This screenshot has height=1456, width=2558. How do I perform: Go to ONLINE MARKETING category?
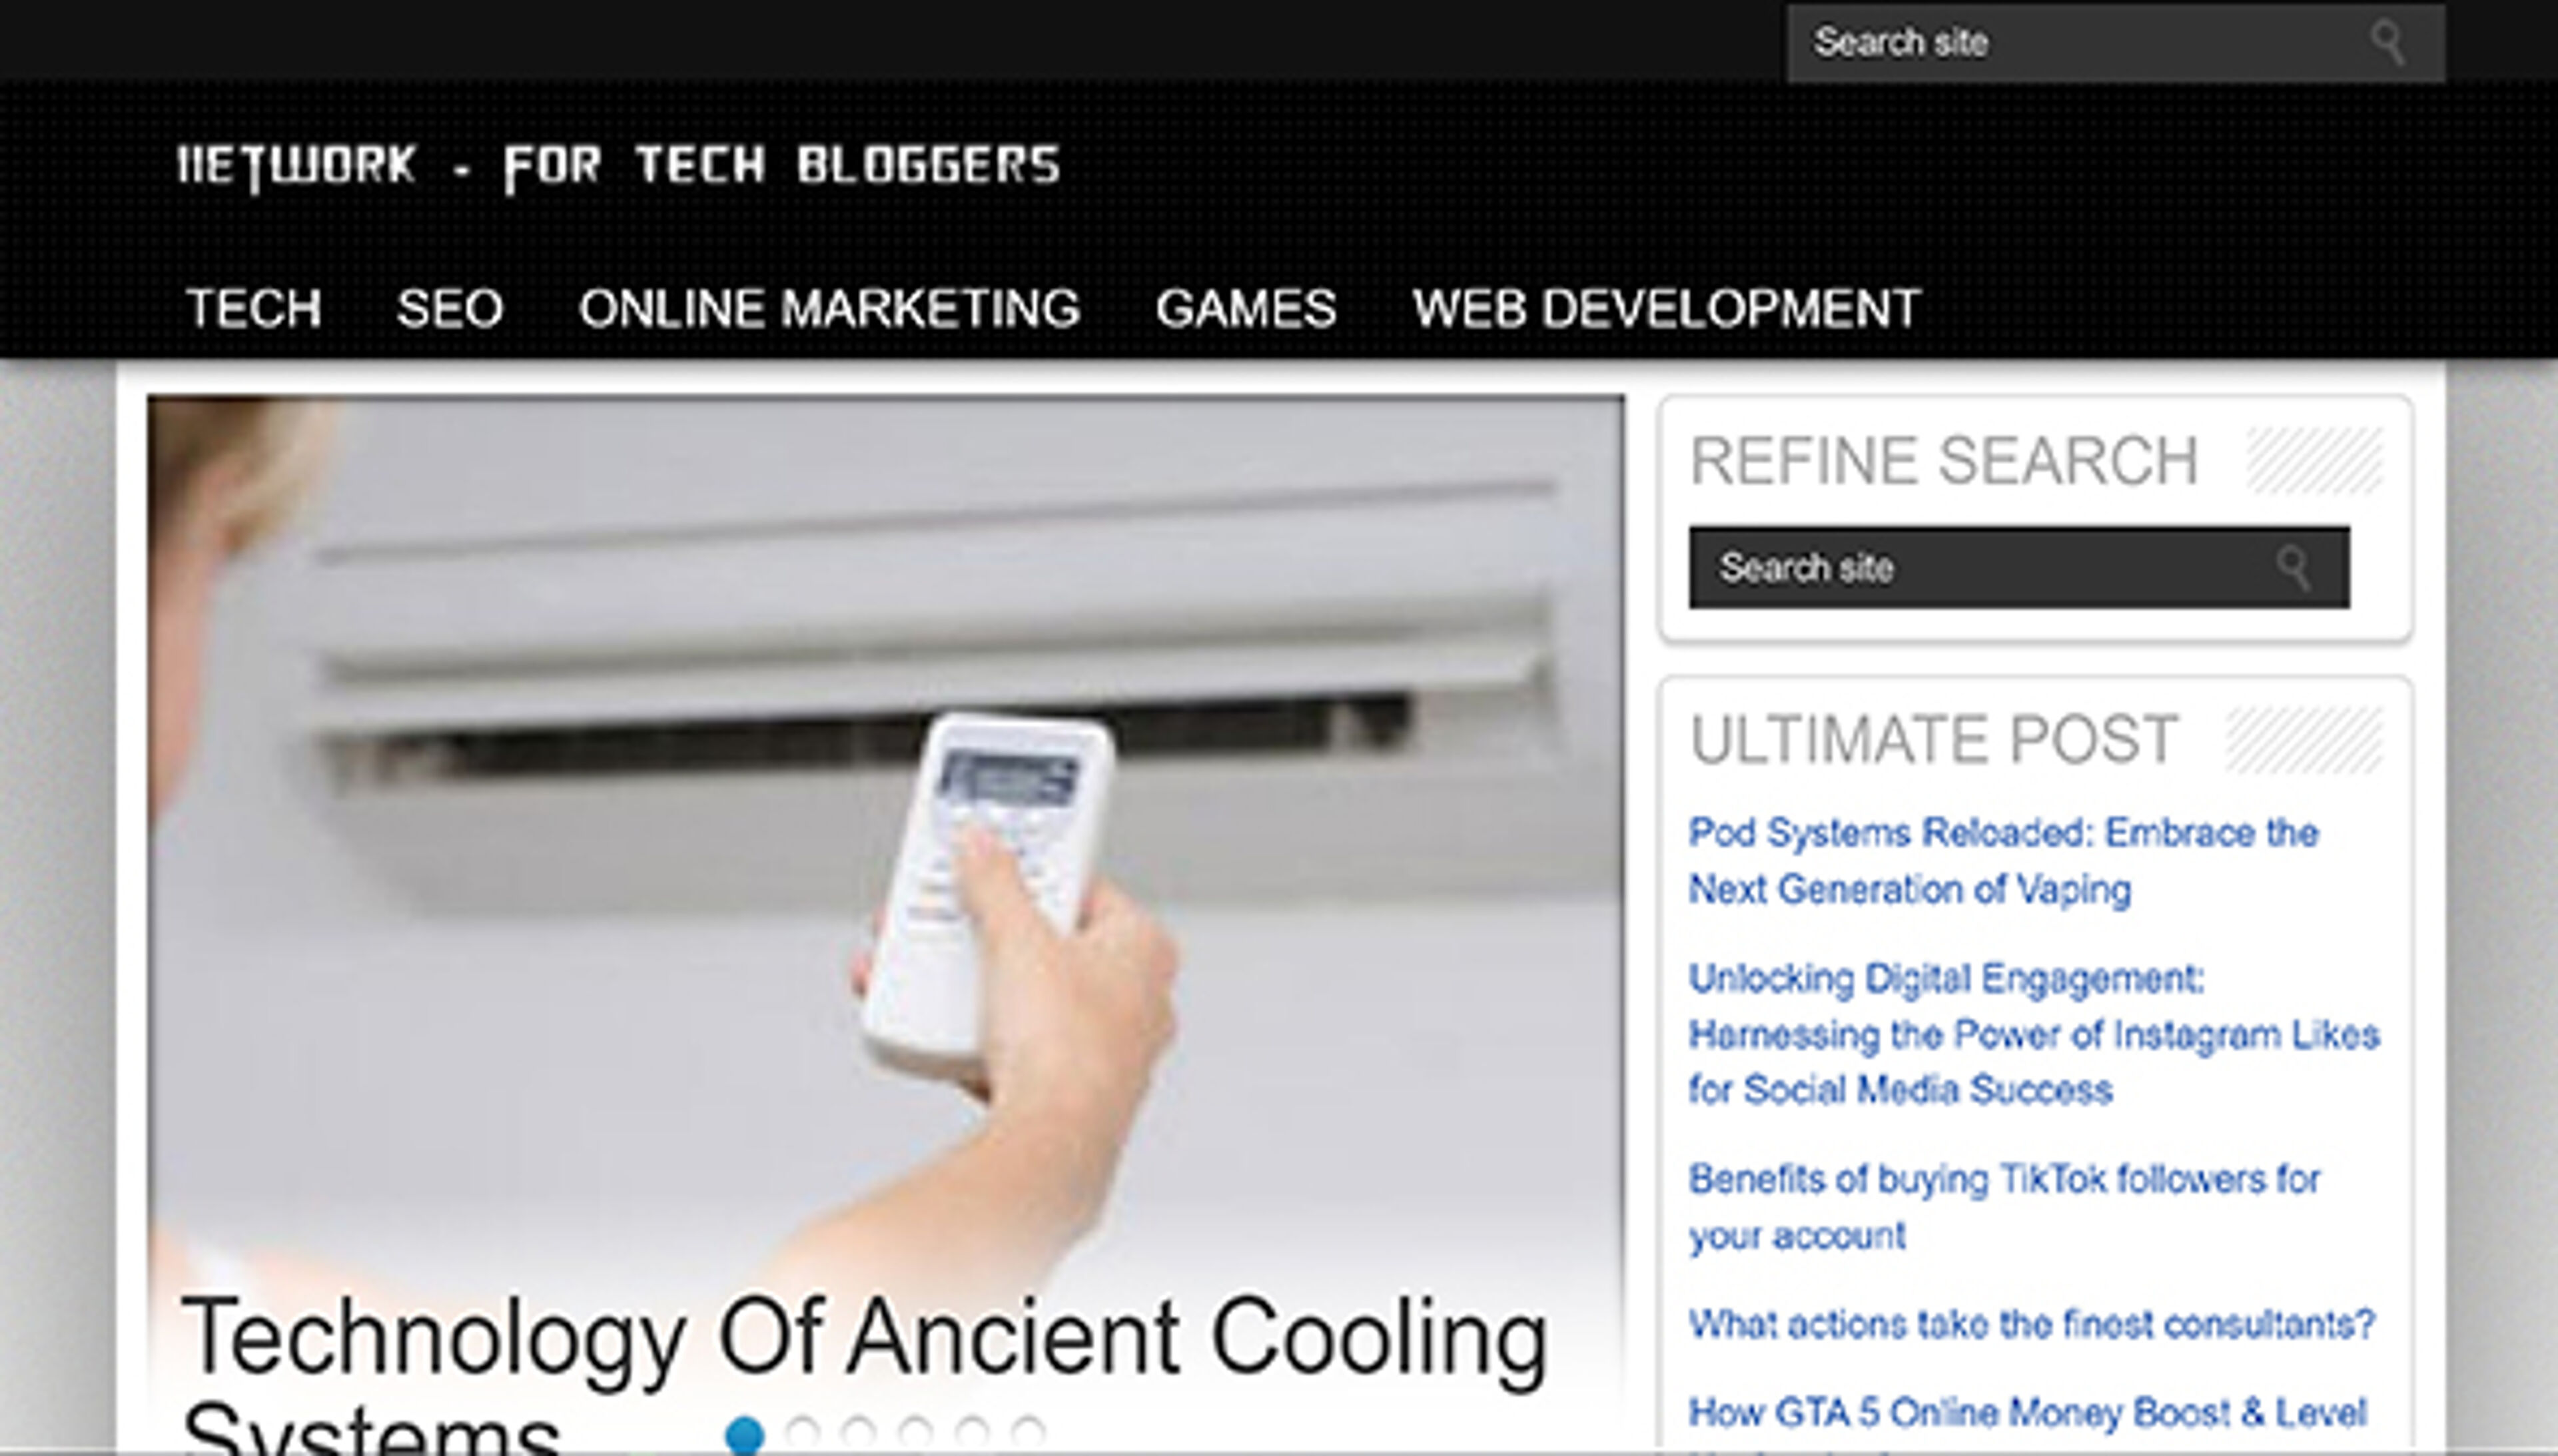[830, 308]
